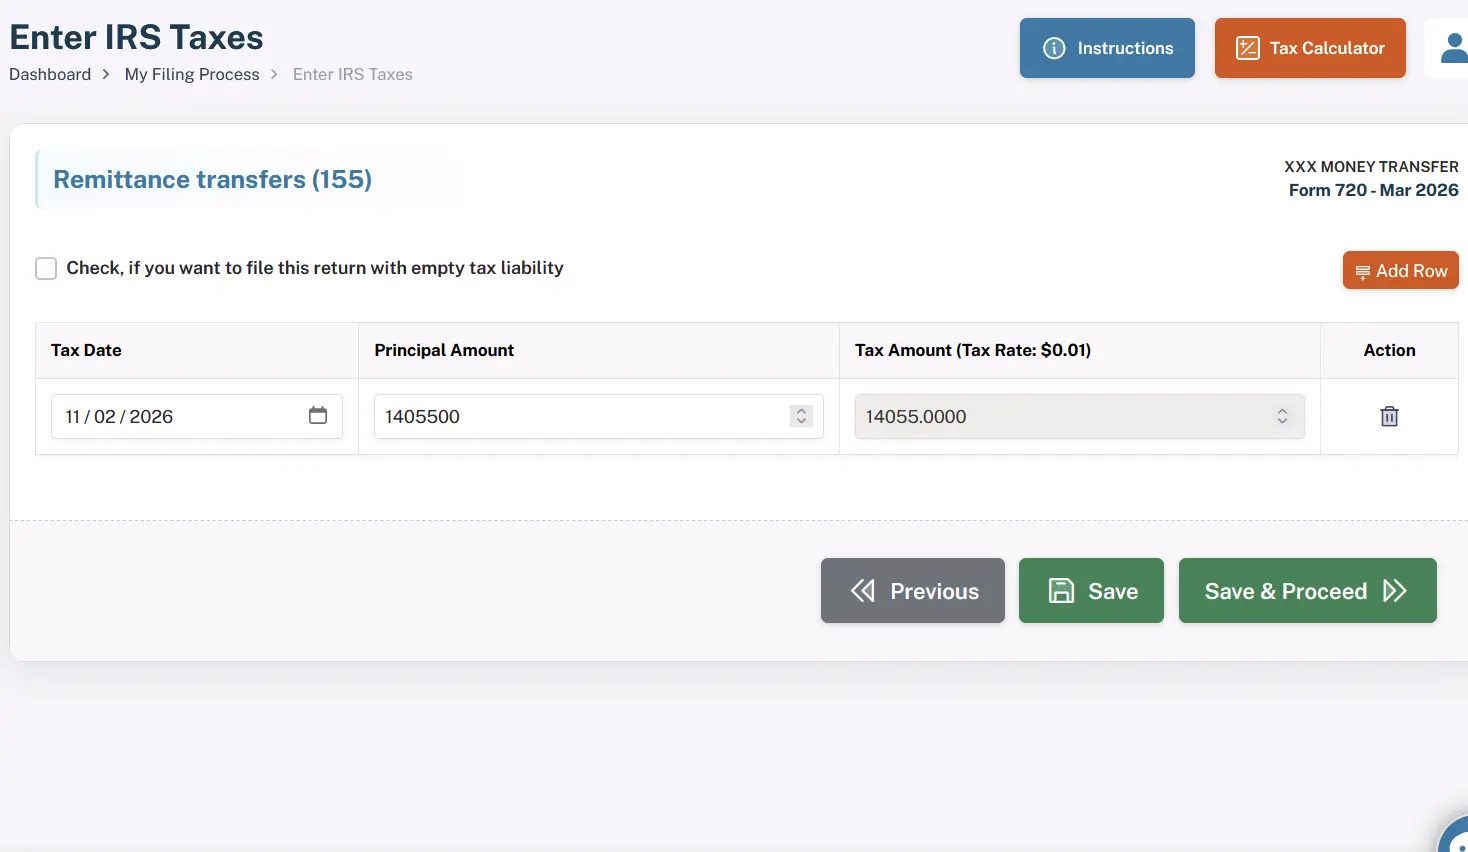Click the chat widget icon at corner
Screen dimensions: 1468x852
(1455, 838)
